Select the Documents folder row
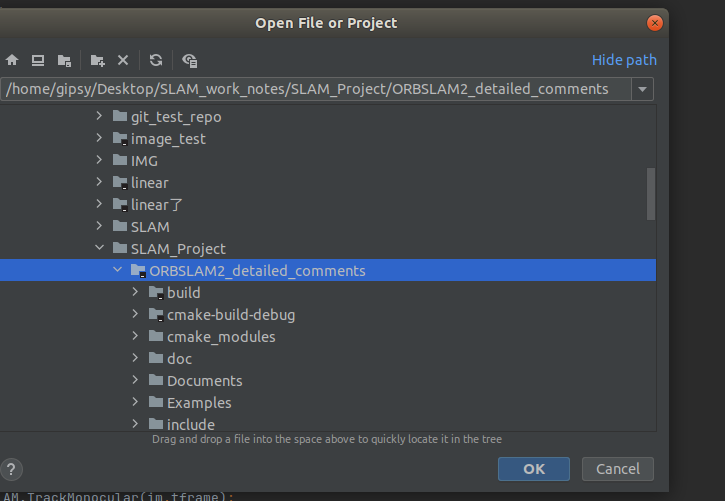This screenshot has width=725, height=501. click(x=328, y=381)
